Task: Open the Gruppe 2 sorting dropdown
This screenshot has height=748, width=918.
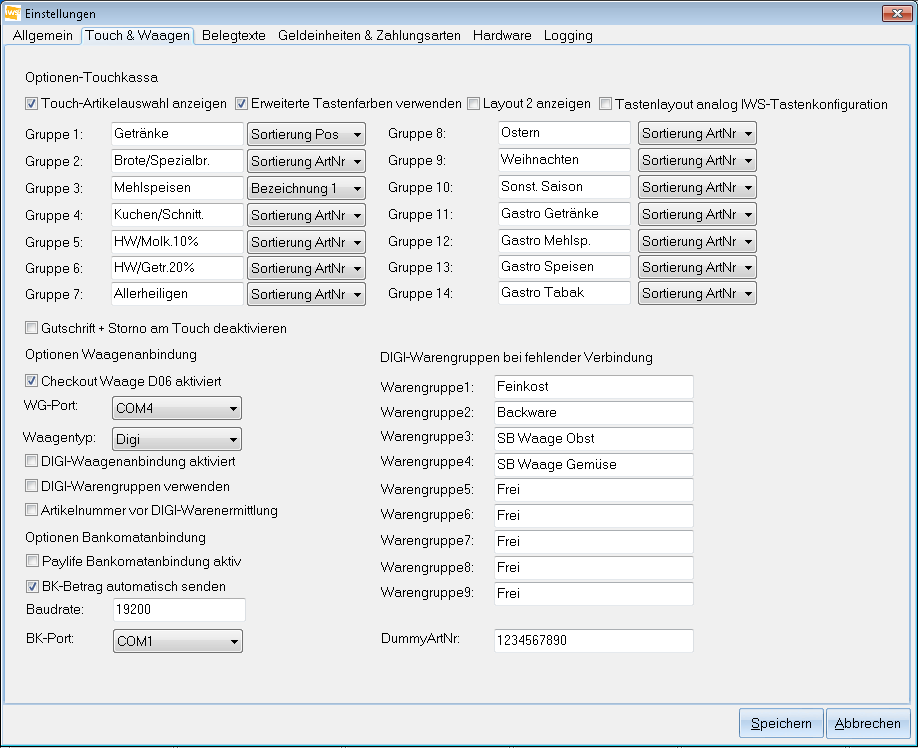Action: [306, 161]
